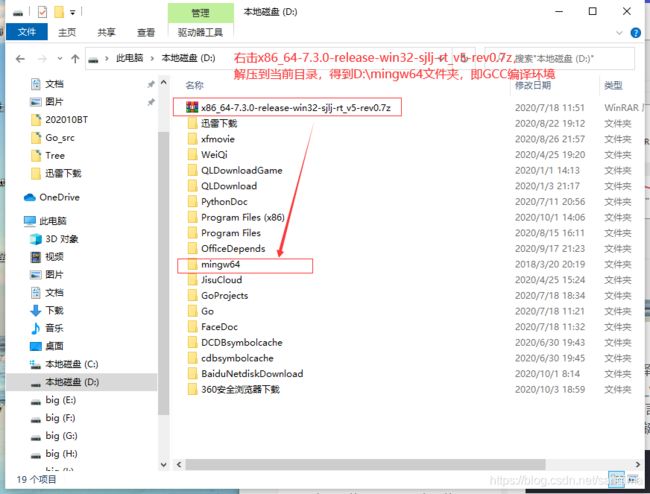Select 本地磁盘 (D:) drive in sidebar
Viewport: 650px width, 494px height.
[81, 382]
